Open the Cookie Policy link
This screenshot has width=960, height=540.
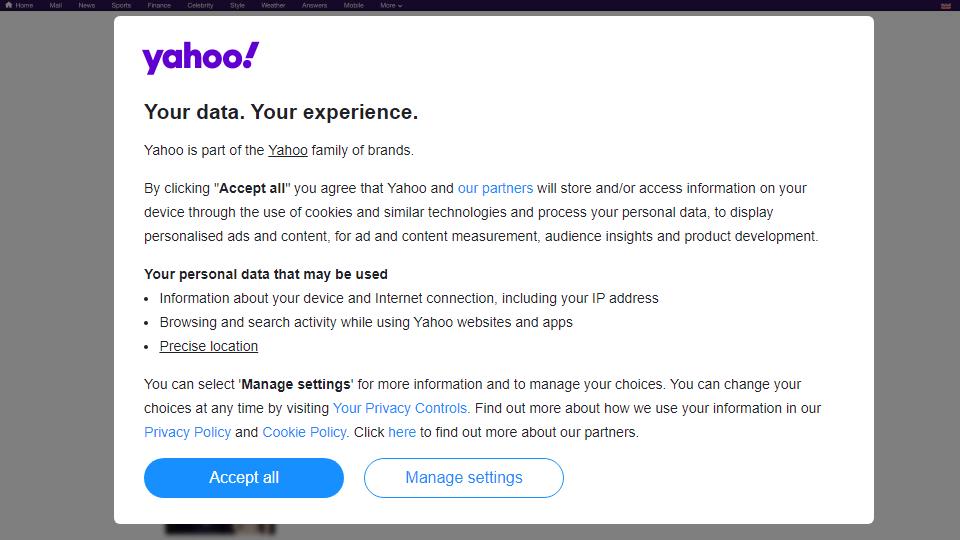tap(304, 432)
